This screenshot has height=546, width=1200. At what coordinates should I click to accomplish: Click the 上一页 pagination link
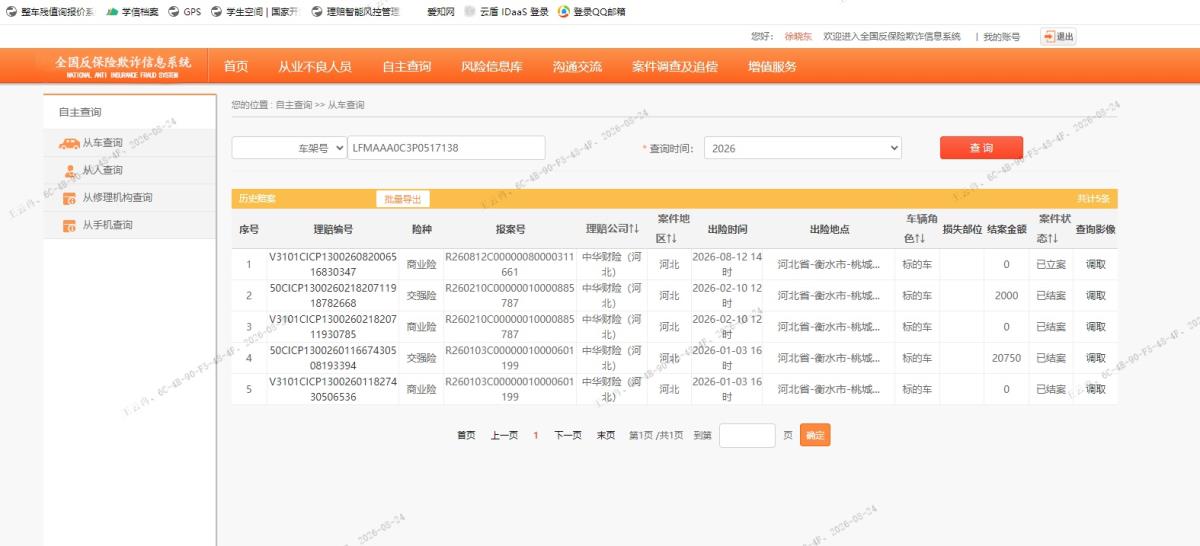point(504,435)
